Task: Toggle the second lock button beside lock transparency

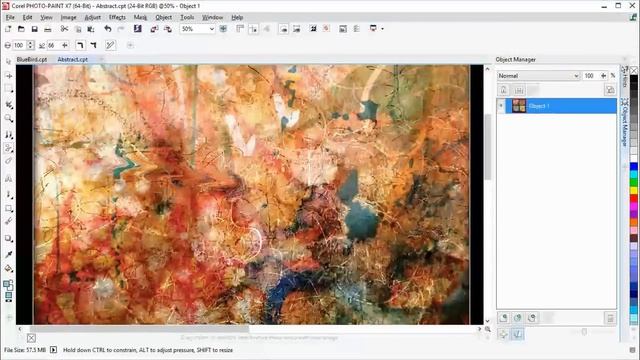Action: [x=519, y=90]
